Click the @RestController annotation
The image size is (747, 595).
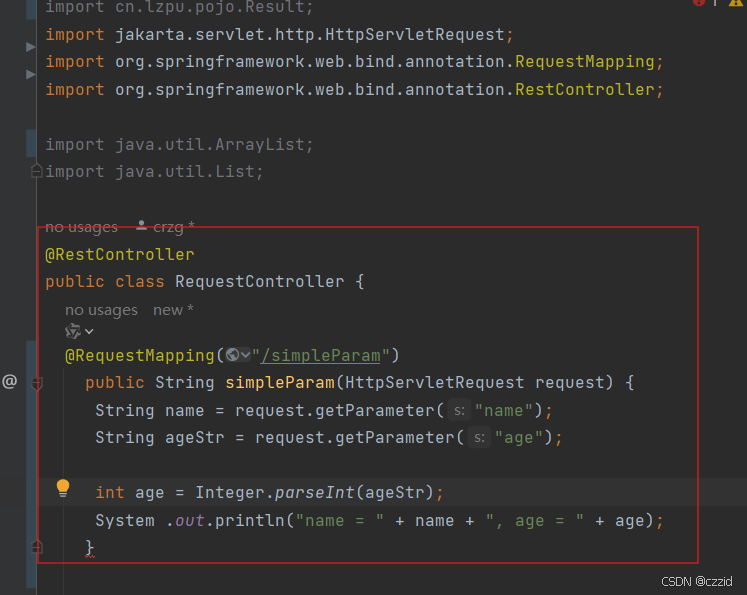pyautogui.click(x=120, y=254)
